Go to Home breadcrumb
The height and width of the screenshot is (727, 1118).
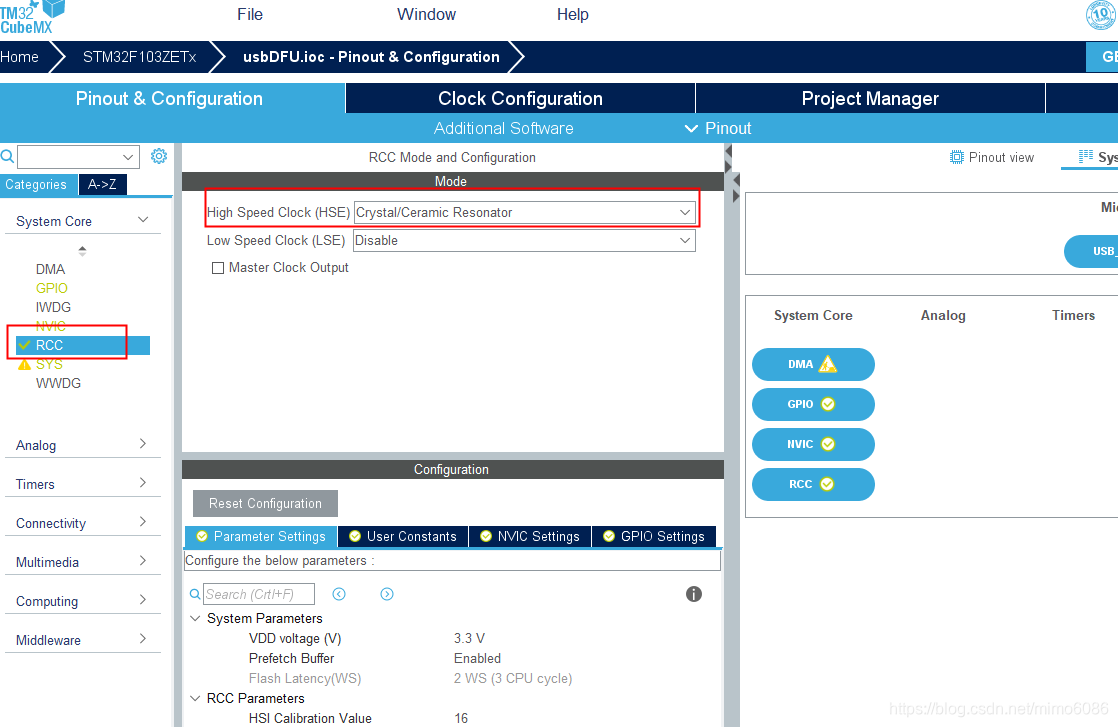[x=20, y=57]
